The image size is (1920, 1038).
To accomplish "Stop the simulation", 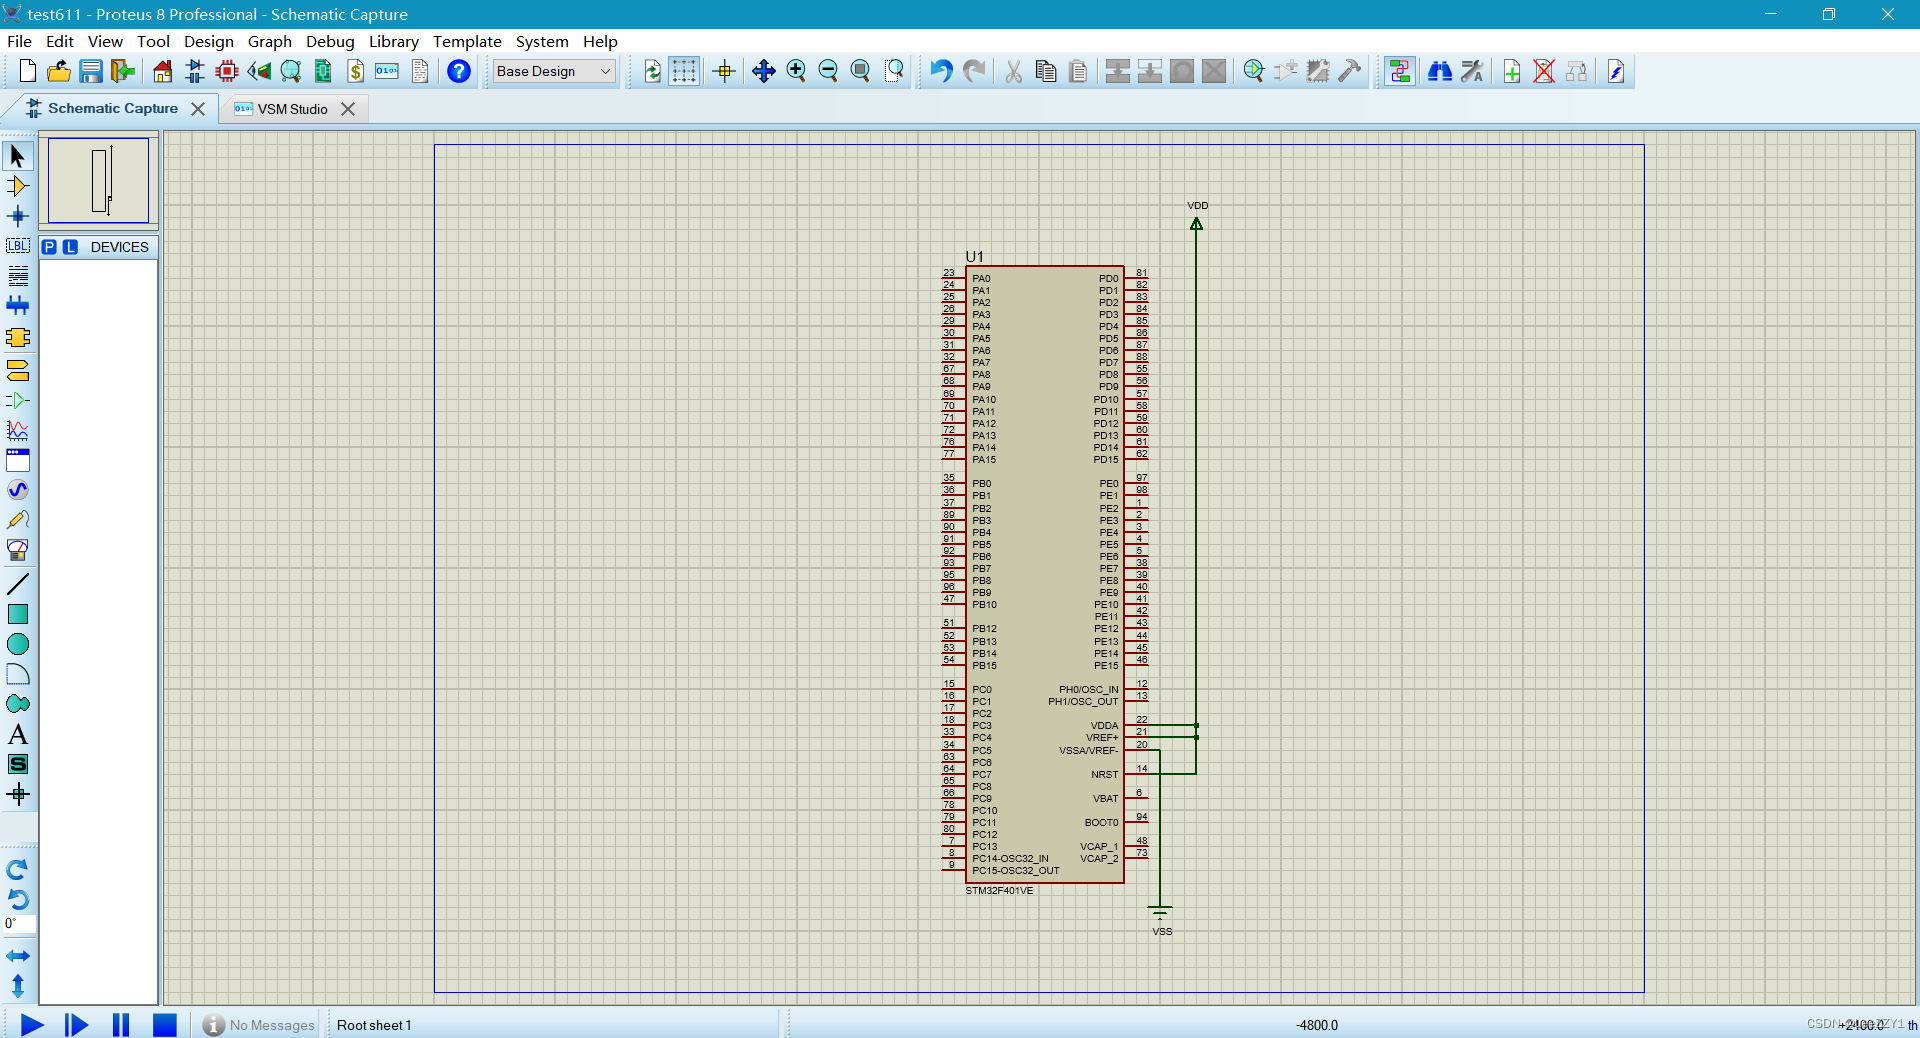I will point(165,1025).
